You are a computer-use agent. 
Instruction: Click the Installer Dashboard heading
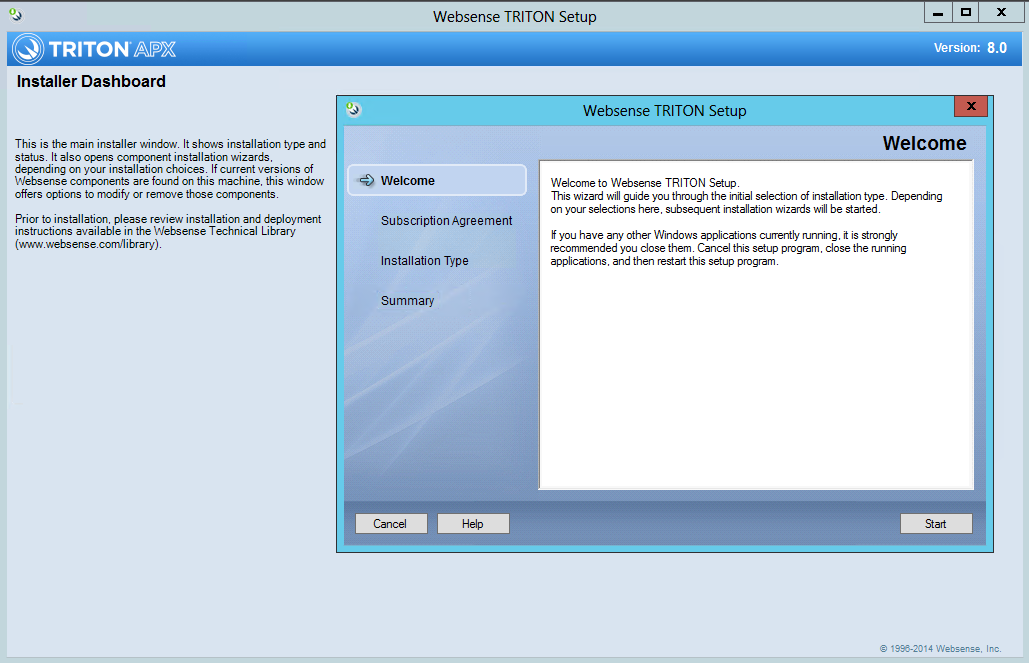tap(91, 81)
